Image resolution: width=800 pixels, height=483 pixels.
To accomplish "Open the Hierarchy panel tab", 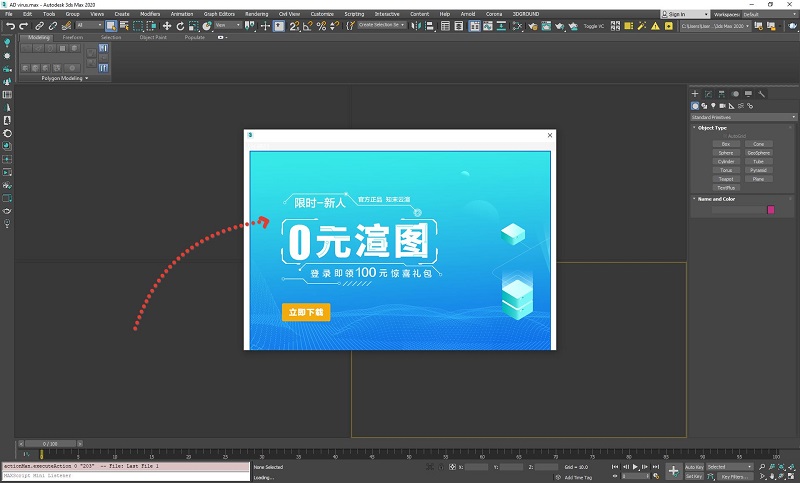I will [721, 94].
